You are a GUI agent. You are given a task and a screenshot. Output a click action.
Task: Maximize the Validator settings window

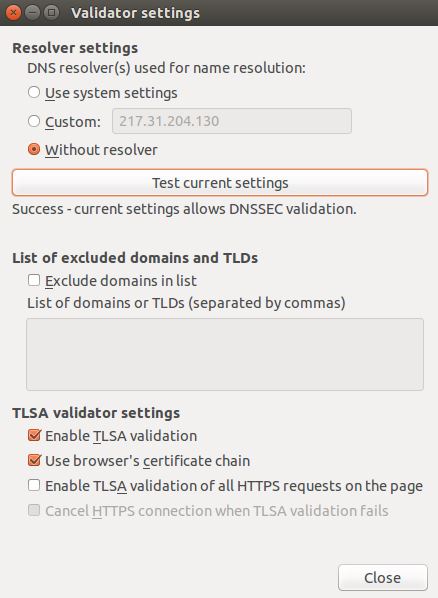coord(52,13)
